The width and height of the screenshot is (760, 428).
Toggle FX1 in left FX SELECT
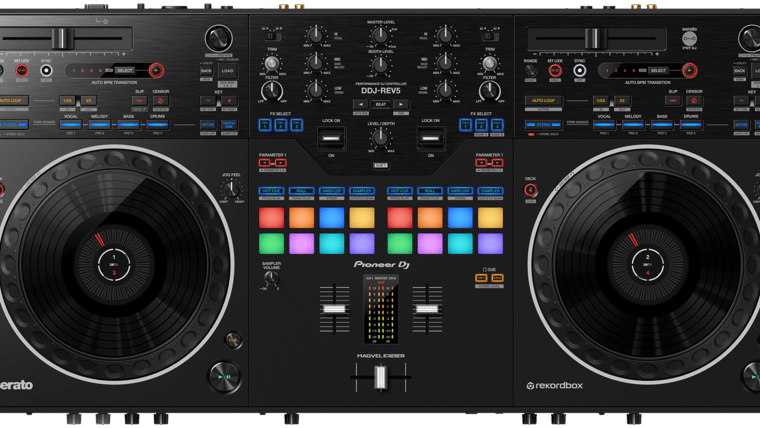[265, 125]
